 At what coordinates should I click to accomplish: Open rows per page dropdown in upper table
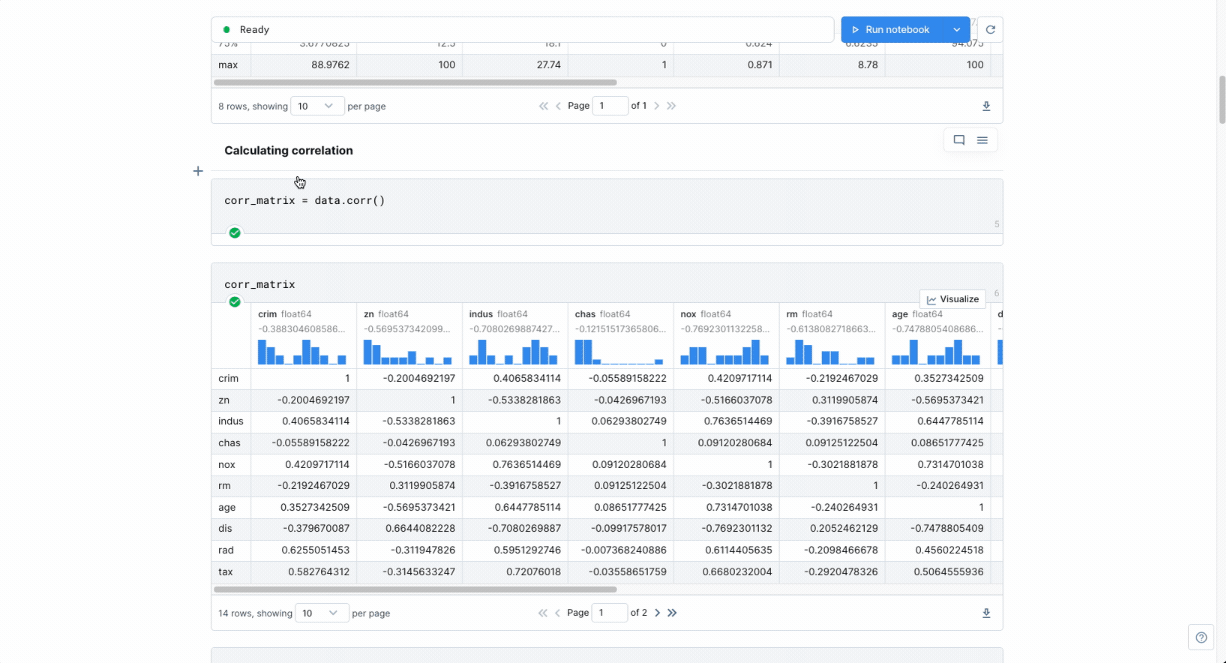319,106
